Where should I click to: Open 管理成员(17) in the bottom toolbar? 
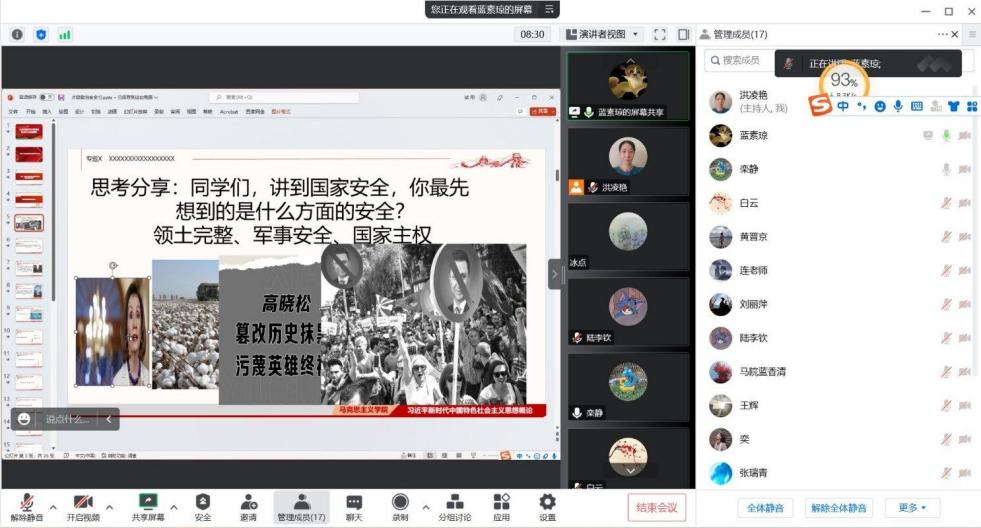pos(301,507)
